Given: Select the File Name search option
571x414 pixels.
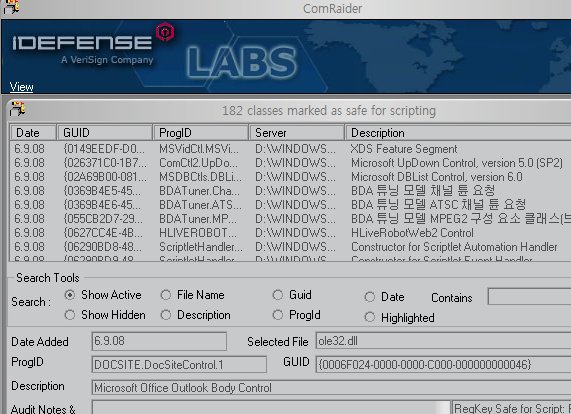Looking at the screenshot, I should click(x=166, y=295).
